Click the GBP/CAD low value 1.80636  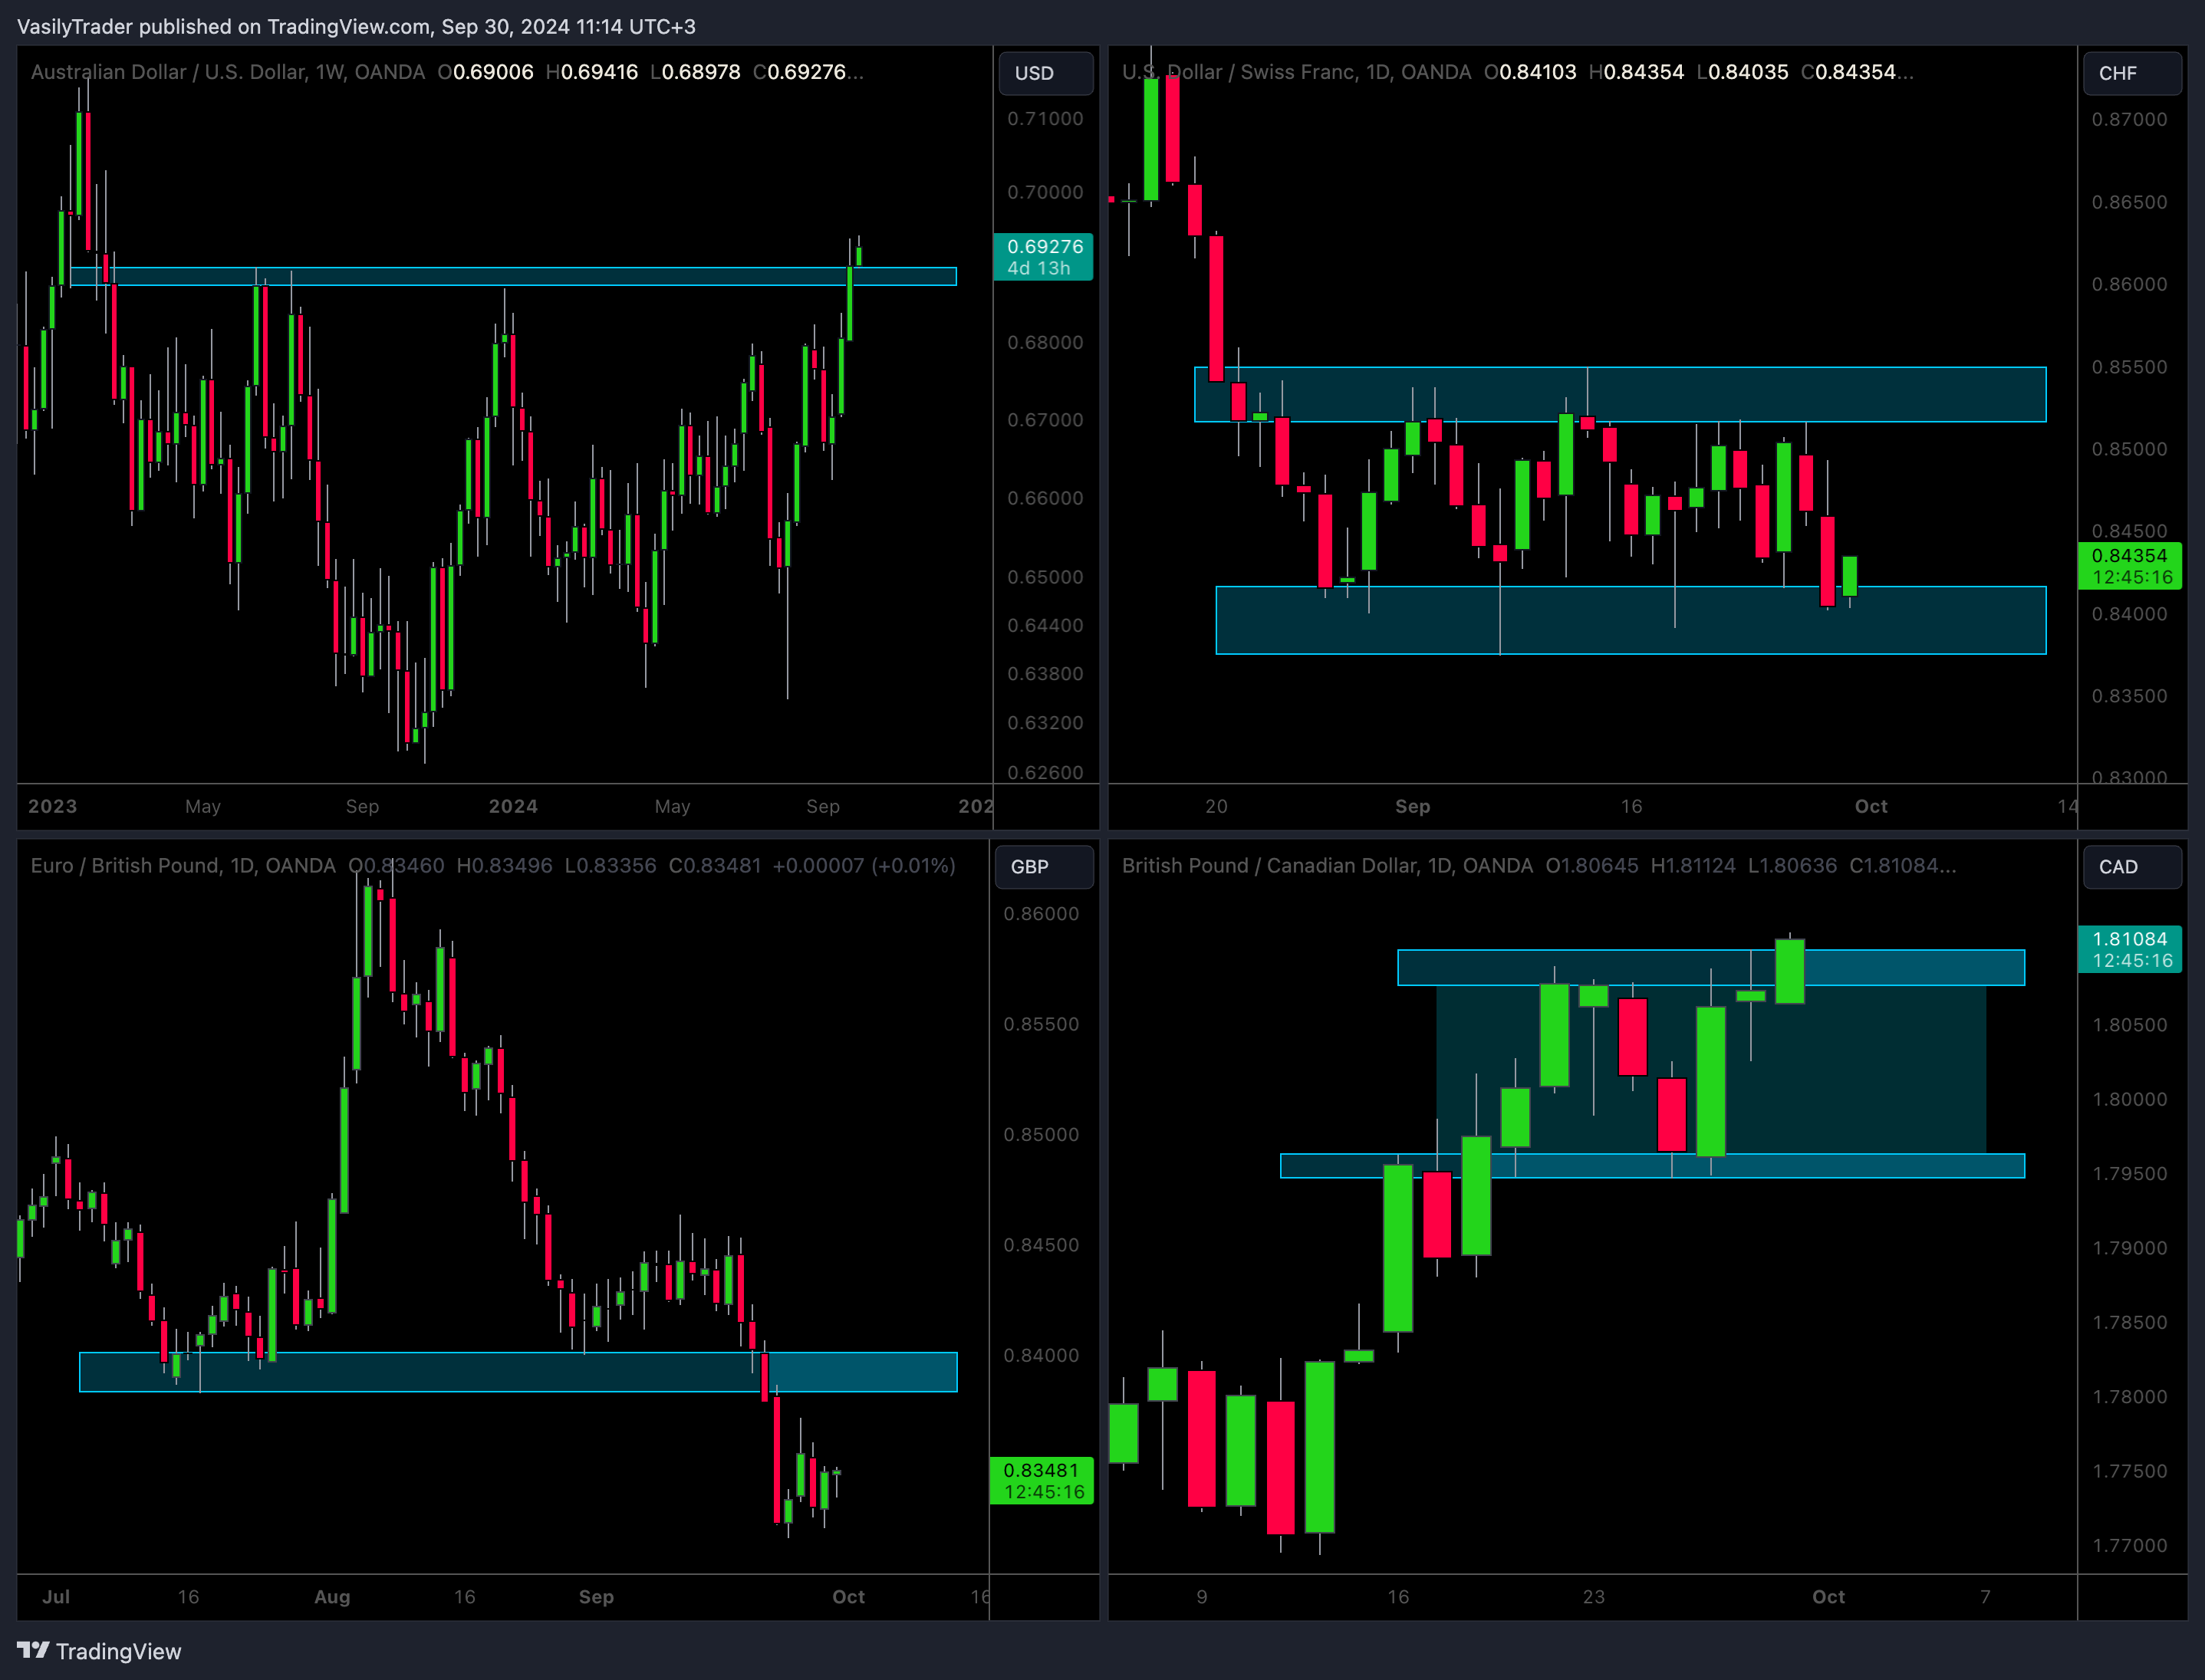pos(1797,865)
